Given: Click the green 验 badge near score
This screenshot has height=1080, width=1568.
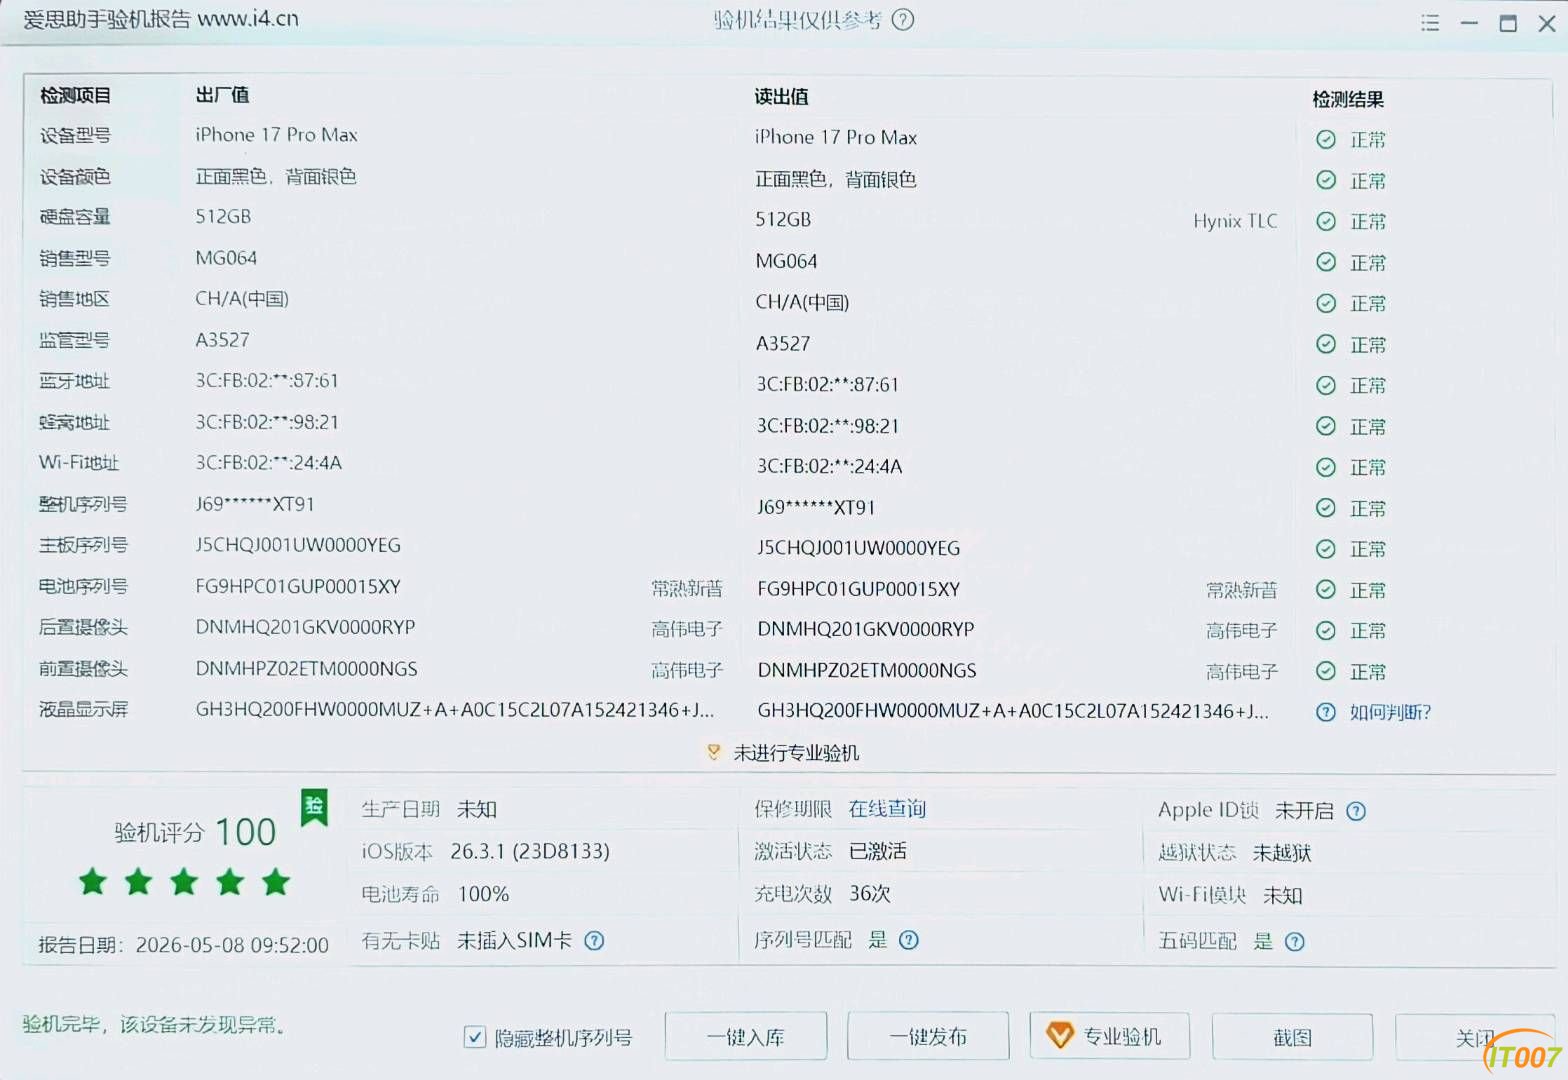Looking at the screenshot, I should point(314,808).
